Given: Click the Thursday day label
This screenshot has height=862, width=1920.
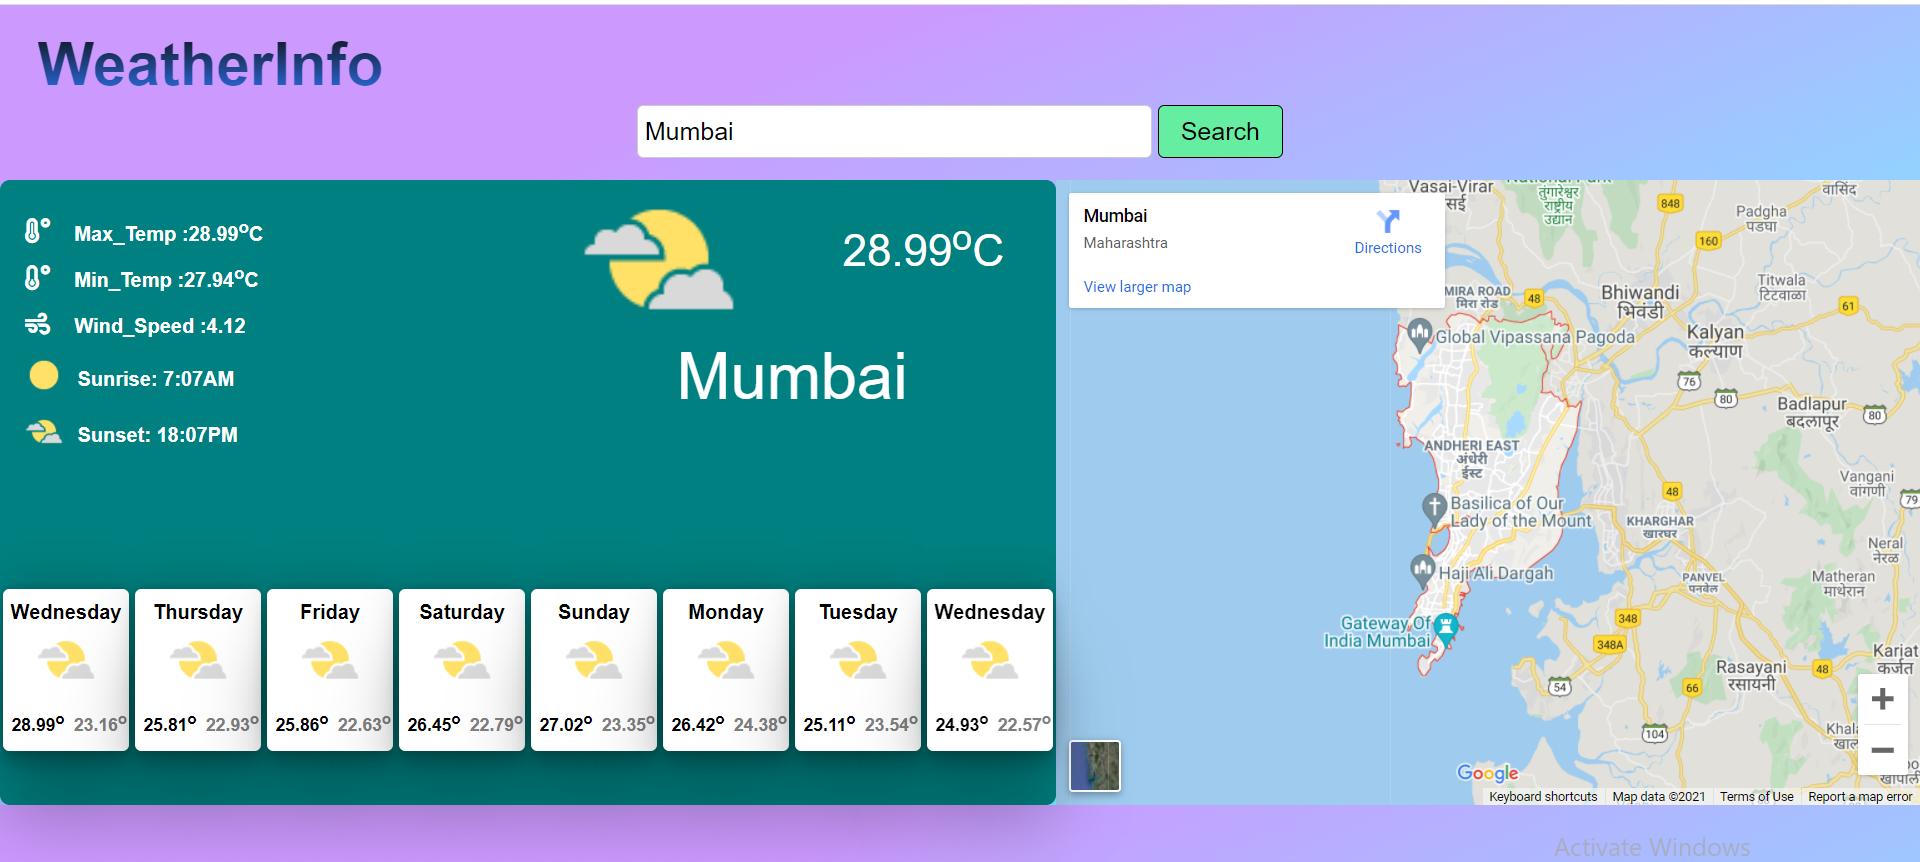Looking at the screenshot, I should coord(198,612).
